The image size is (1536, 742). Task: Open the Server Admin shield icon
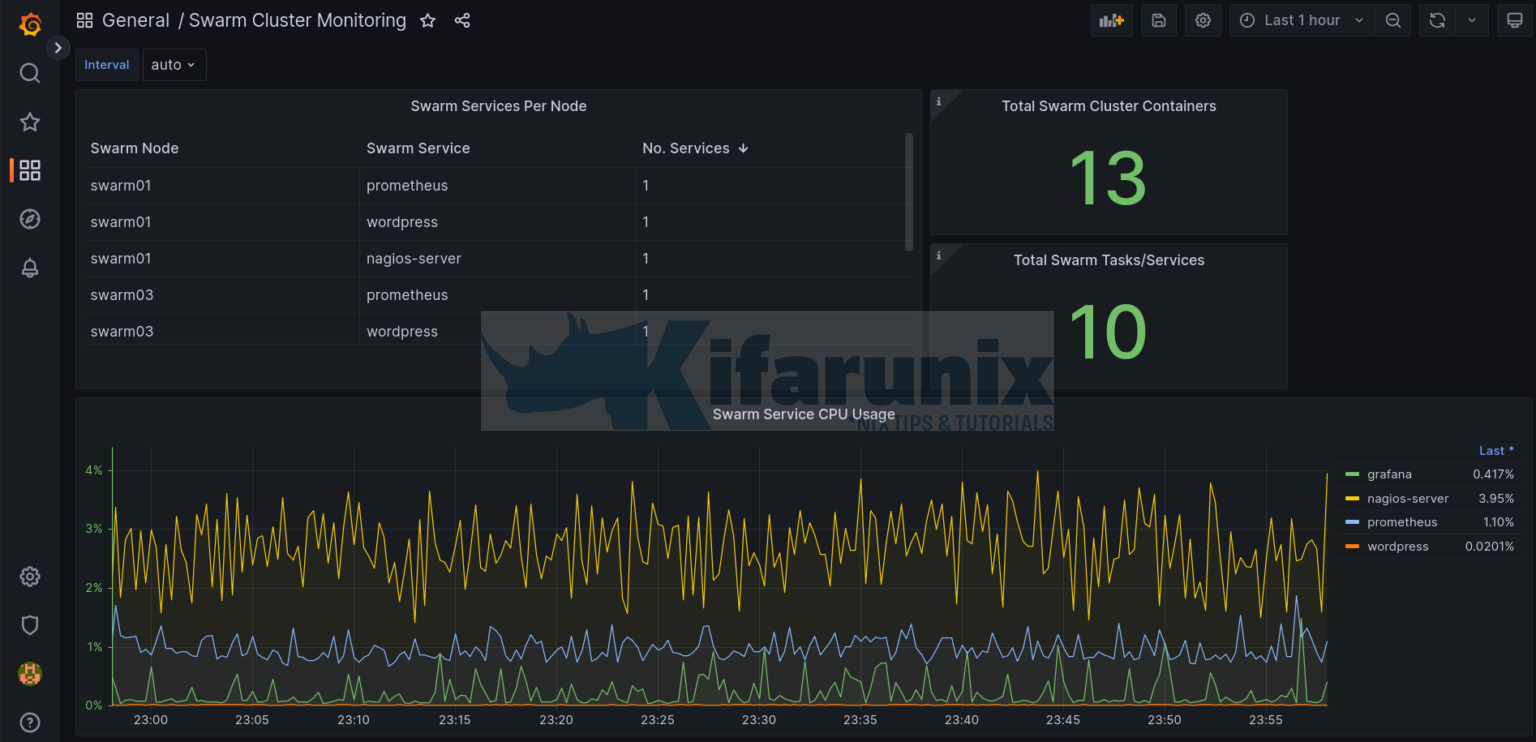tap(30, 625)
